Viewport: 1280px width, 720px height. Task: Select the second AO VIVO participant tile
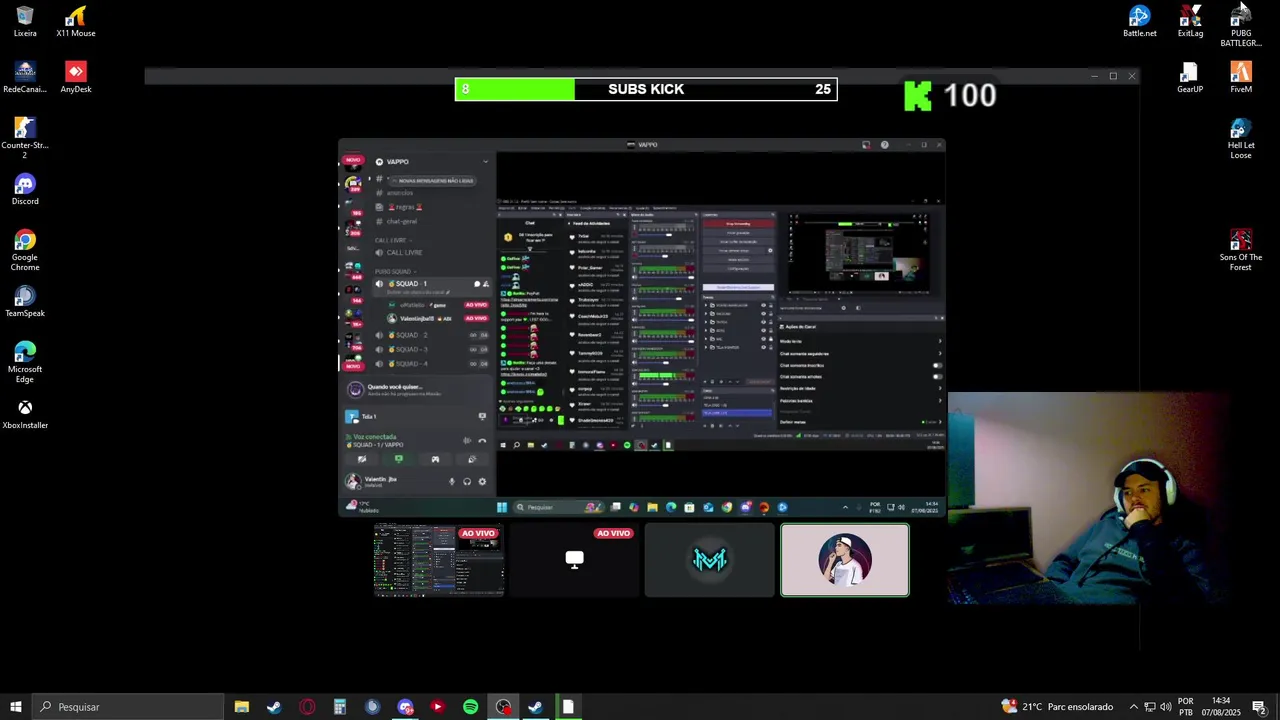(x=574, y=560)
